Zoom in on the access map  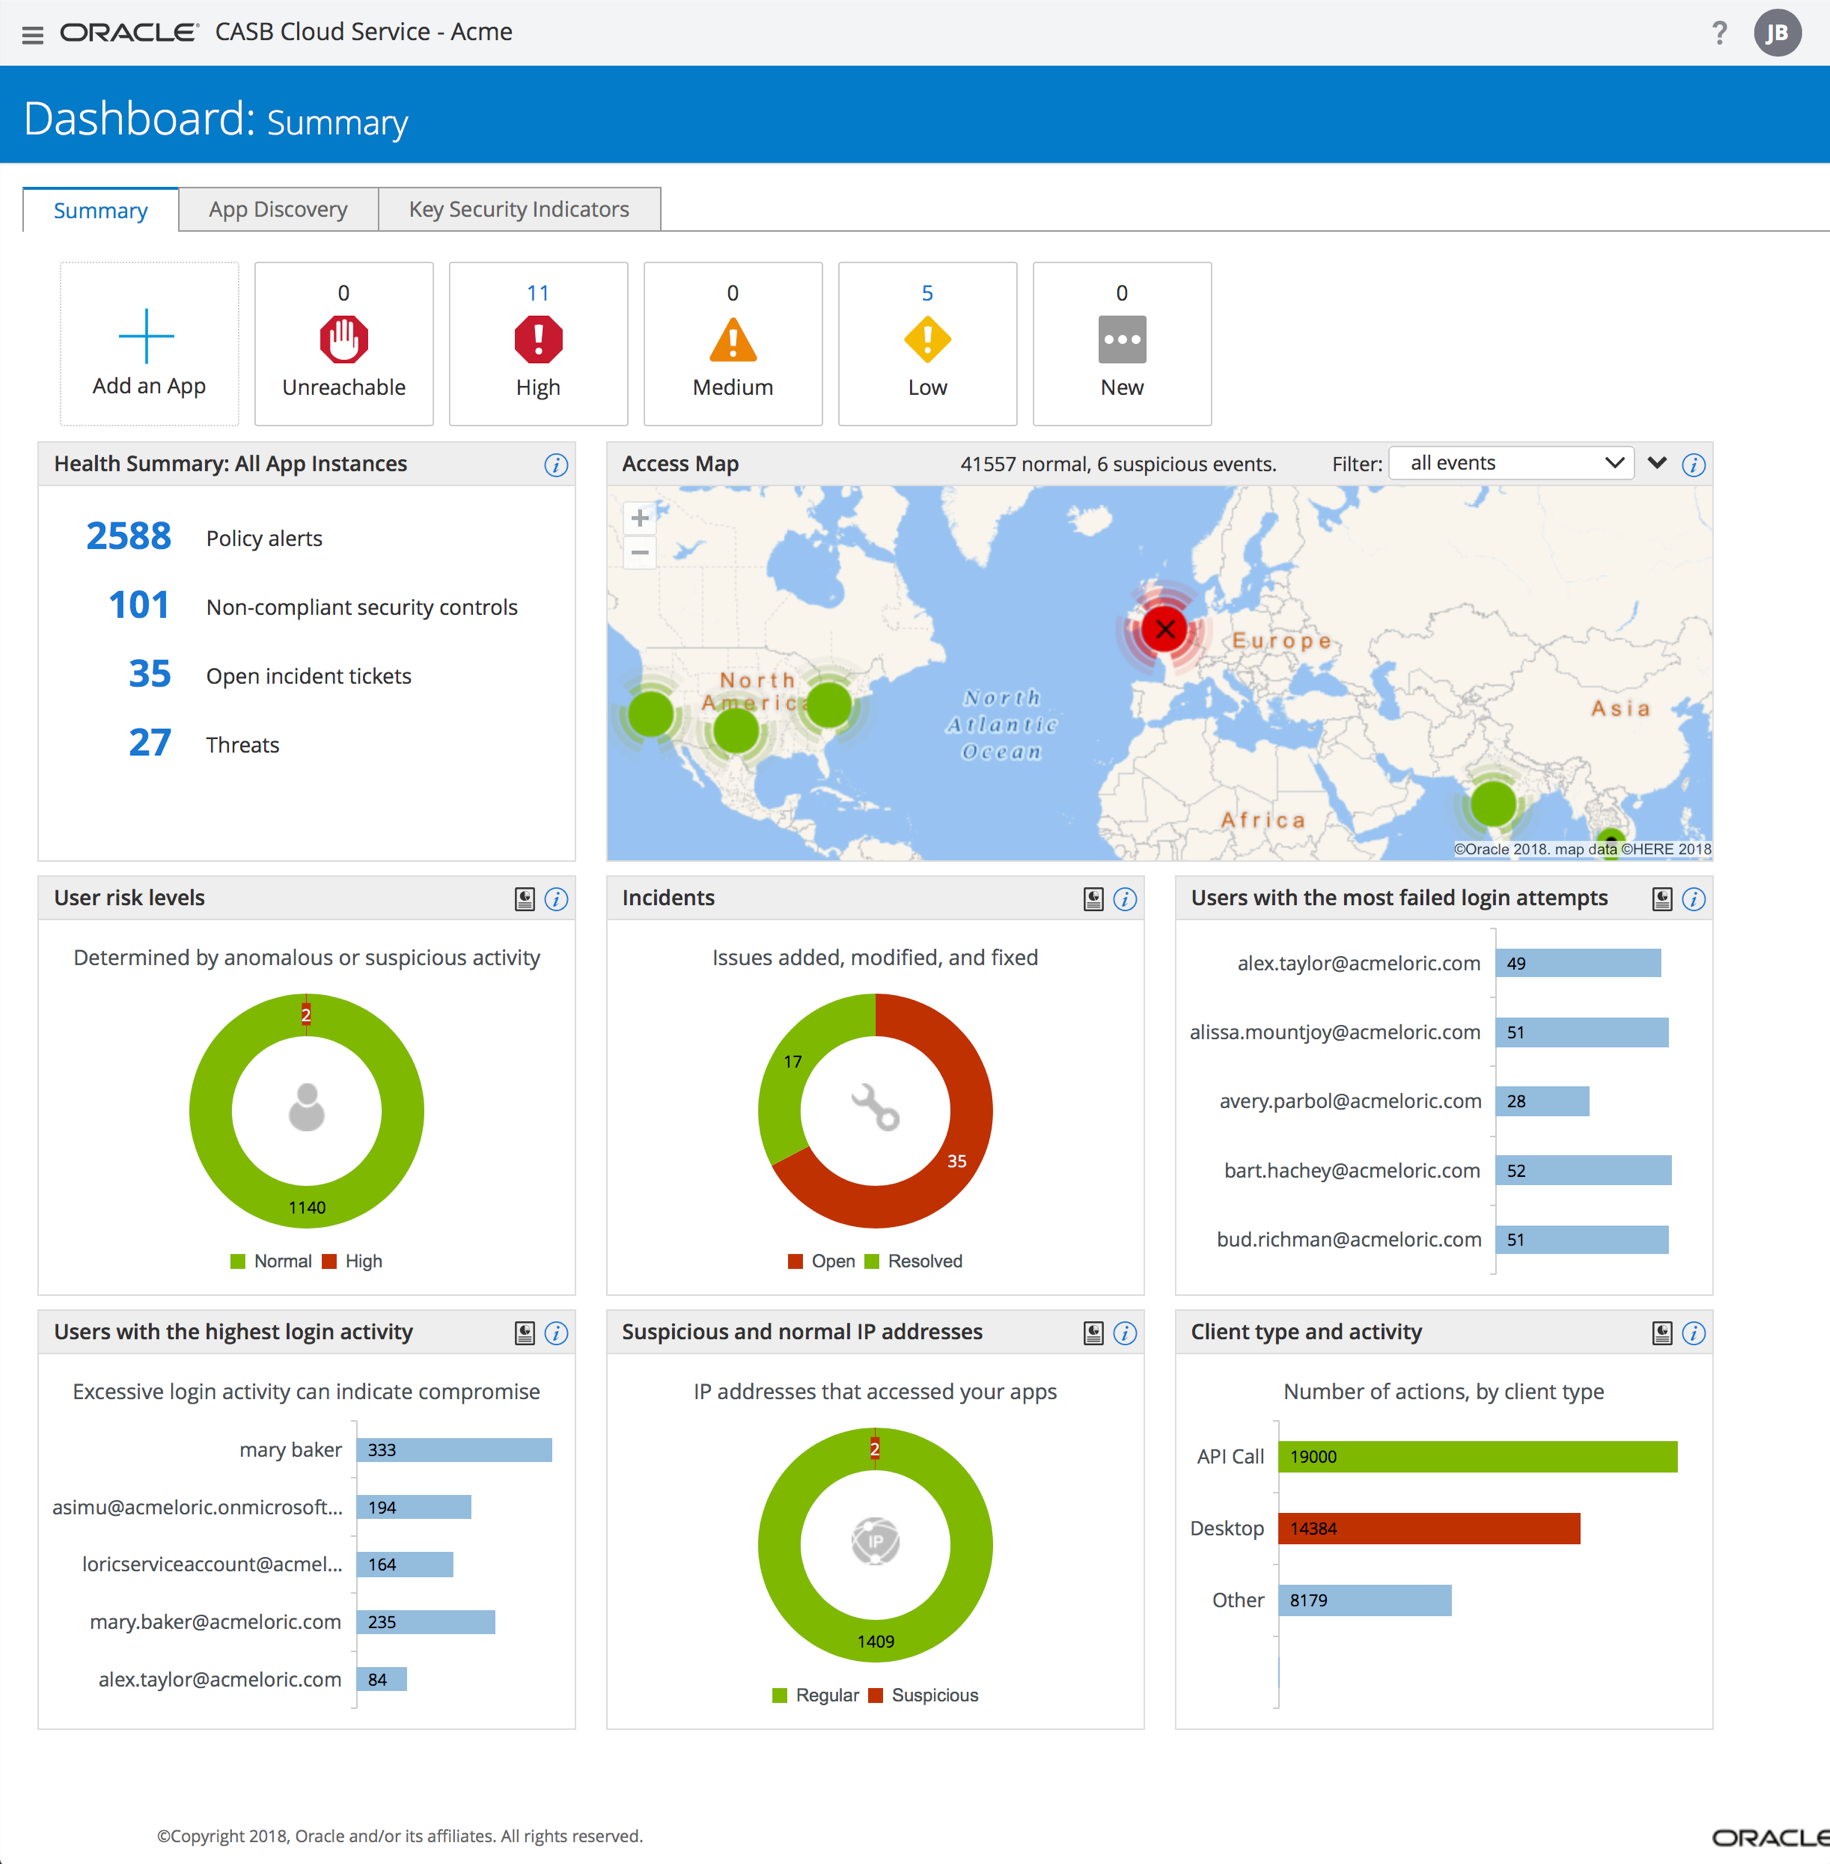pos(640,518)
